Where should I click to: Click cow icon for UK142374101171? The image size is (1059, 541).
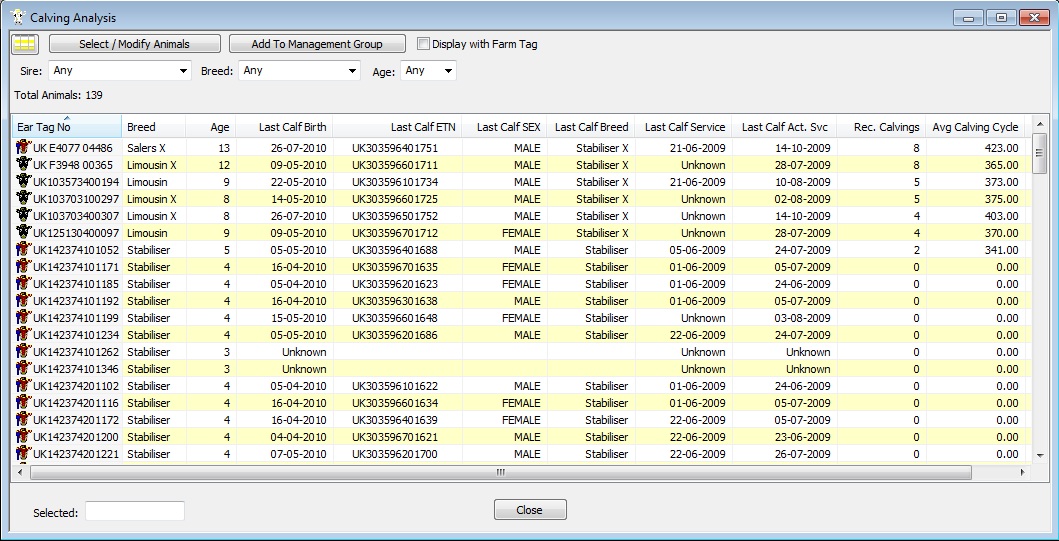coord(24,266)
